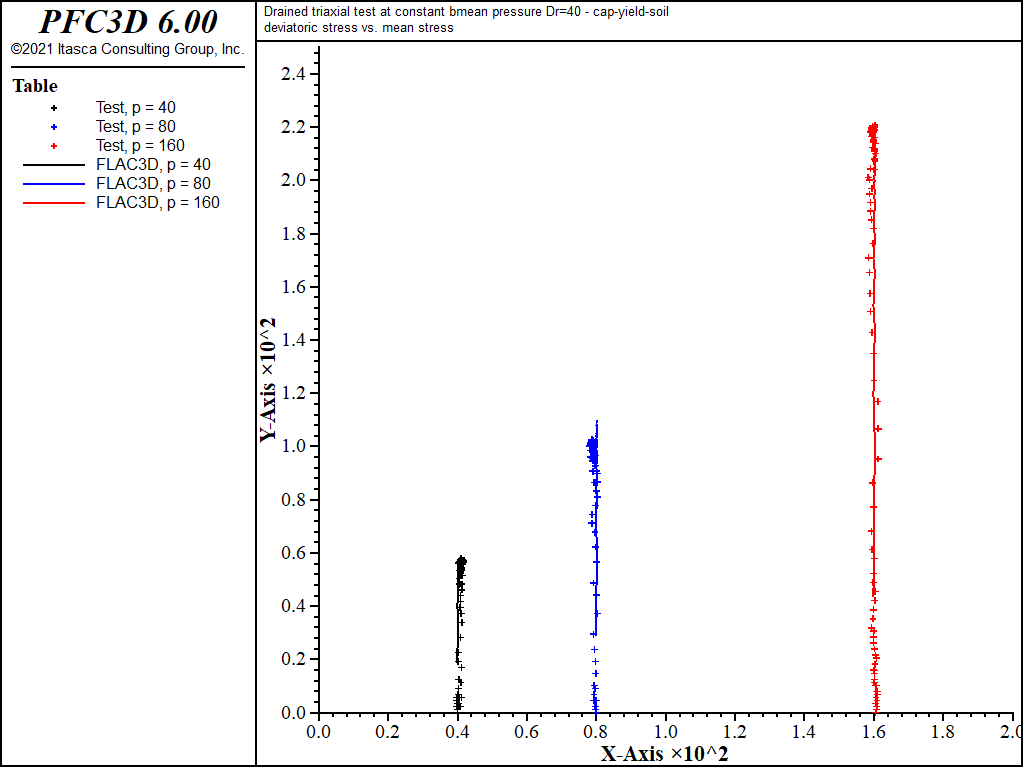Image resolution: width=1024 pixels, height=768 pixels.
Task: Click the 'deviatoric stress vs. mean stress' subtitle
Action: (359, 28)
